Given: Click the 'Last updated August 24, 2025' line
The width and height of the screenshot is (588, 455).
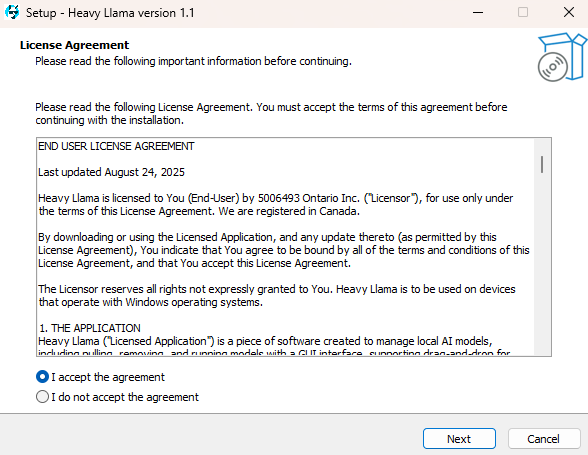Looking at the screenshot, I should click(x=111, y=172).
